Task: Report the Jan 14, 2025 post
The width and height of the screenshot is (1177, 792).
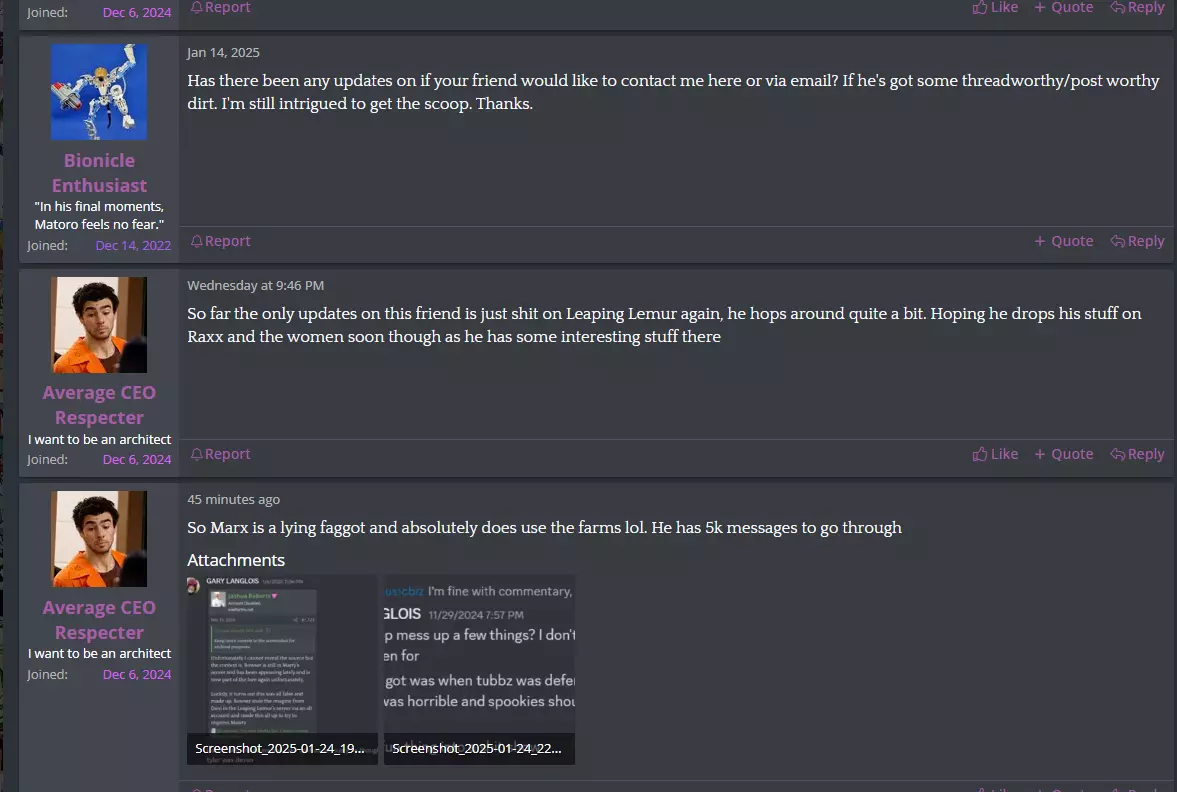Action: pos(221,241)
